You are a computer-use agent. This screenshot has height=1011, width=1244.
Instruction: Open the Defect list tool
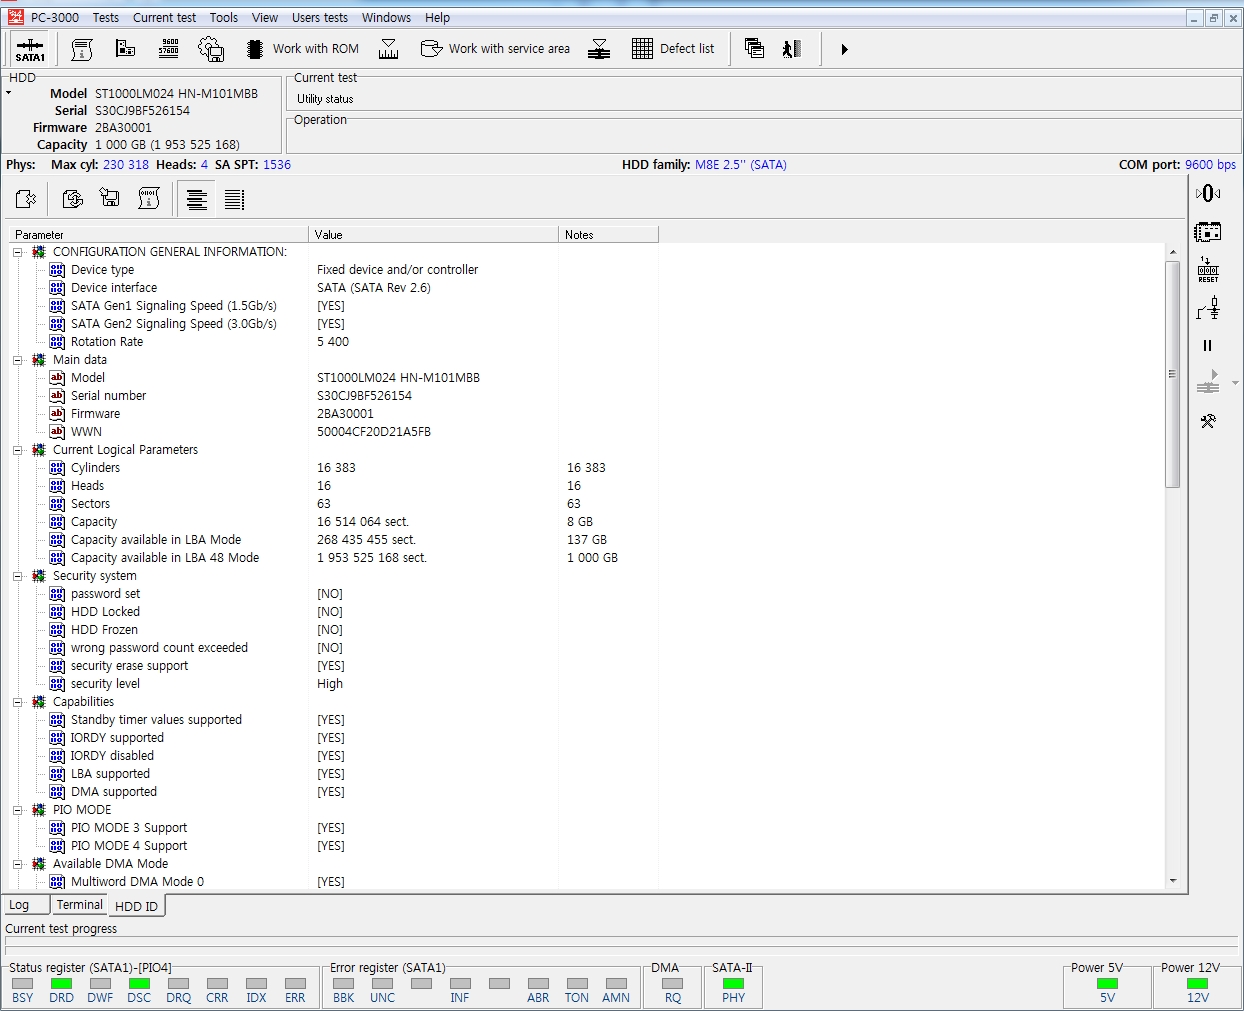673,49
